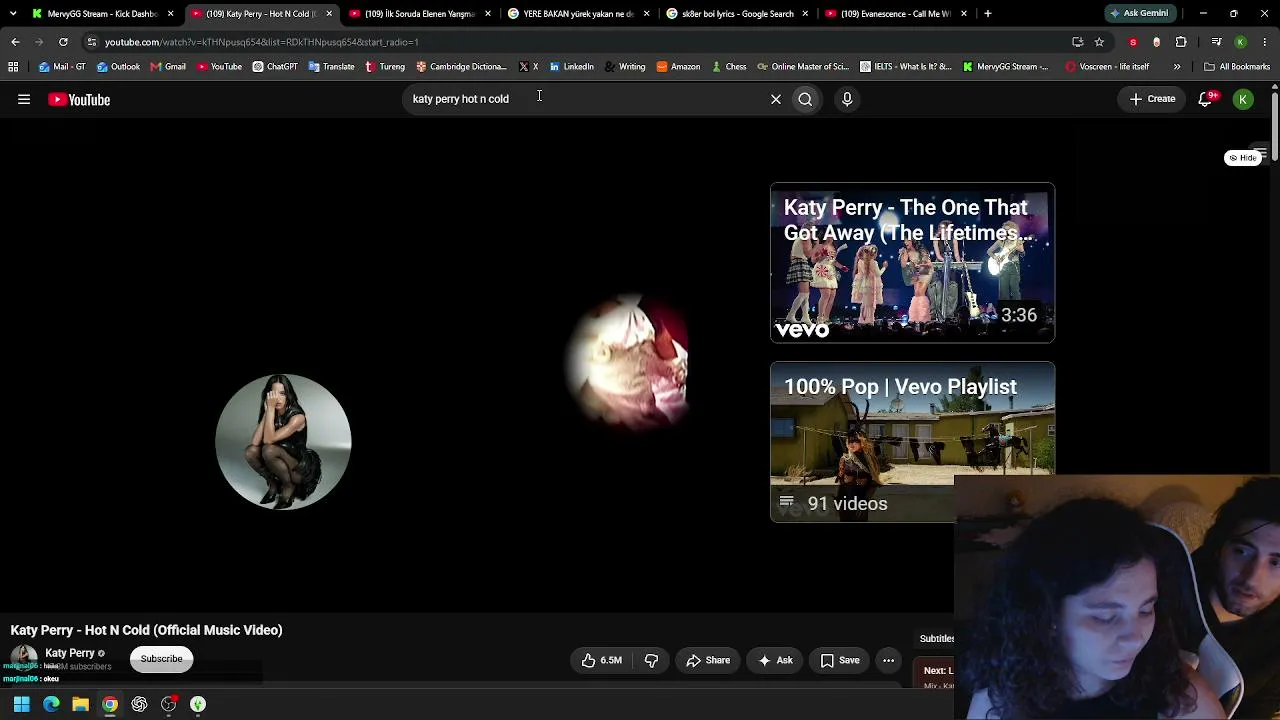Open the Outlook bookmark
Viewport: 1280px width, 720px height.
118,67
